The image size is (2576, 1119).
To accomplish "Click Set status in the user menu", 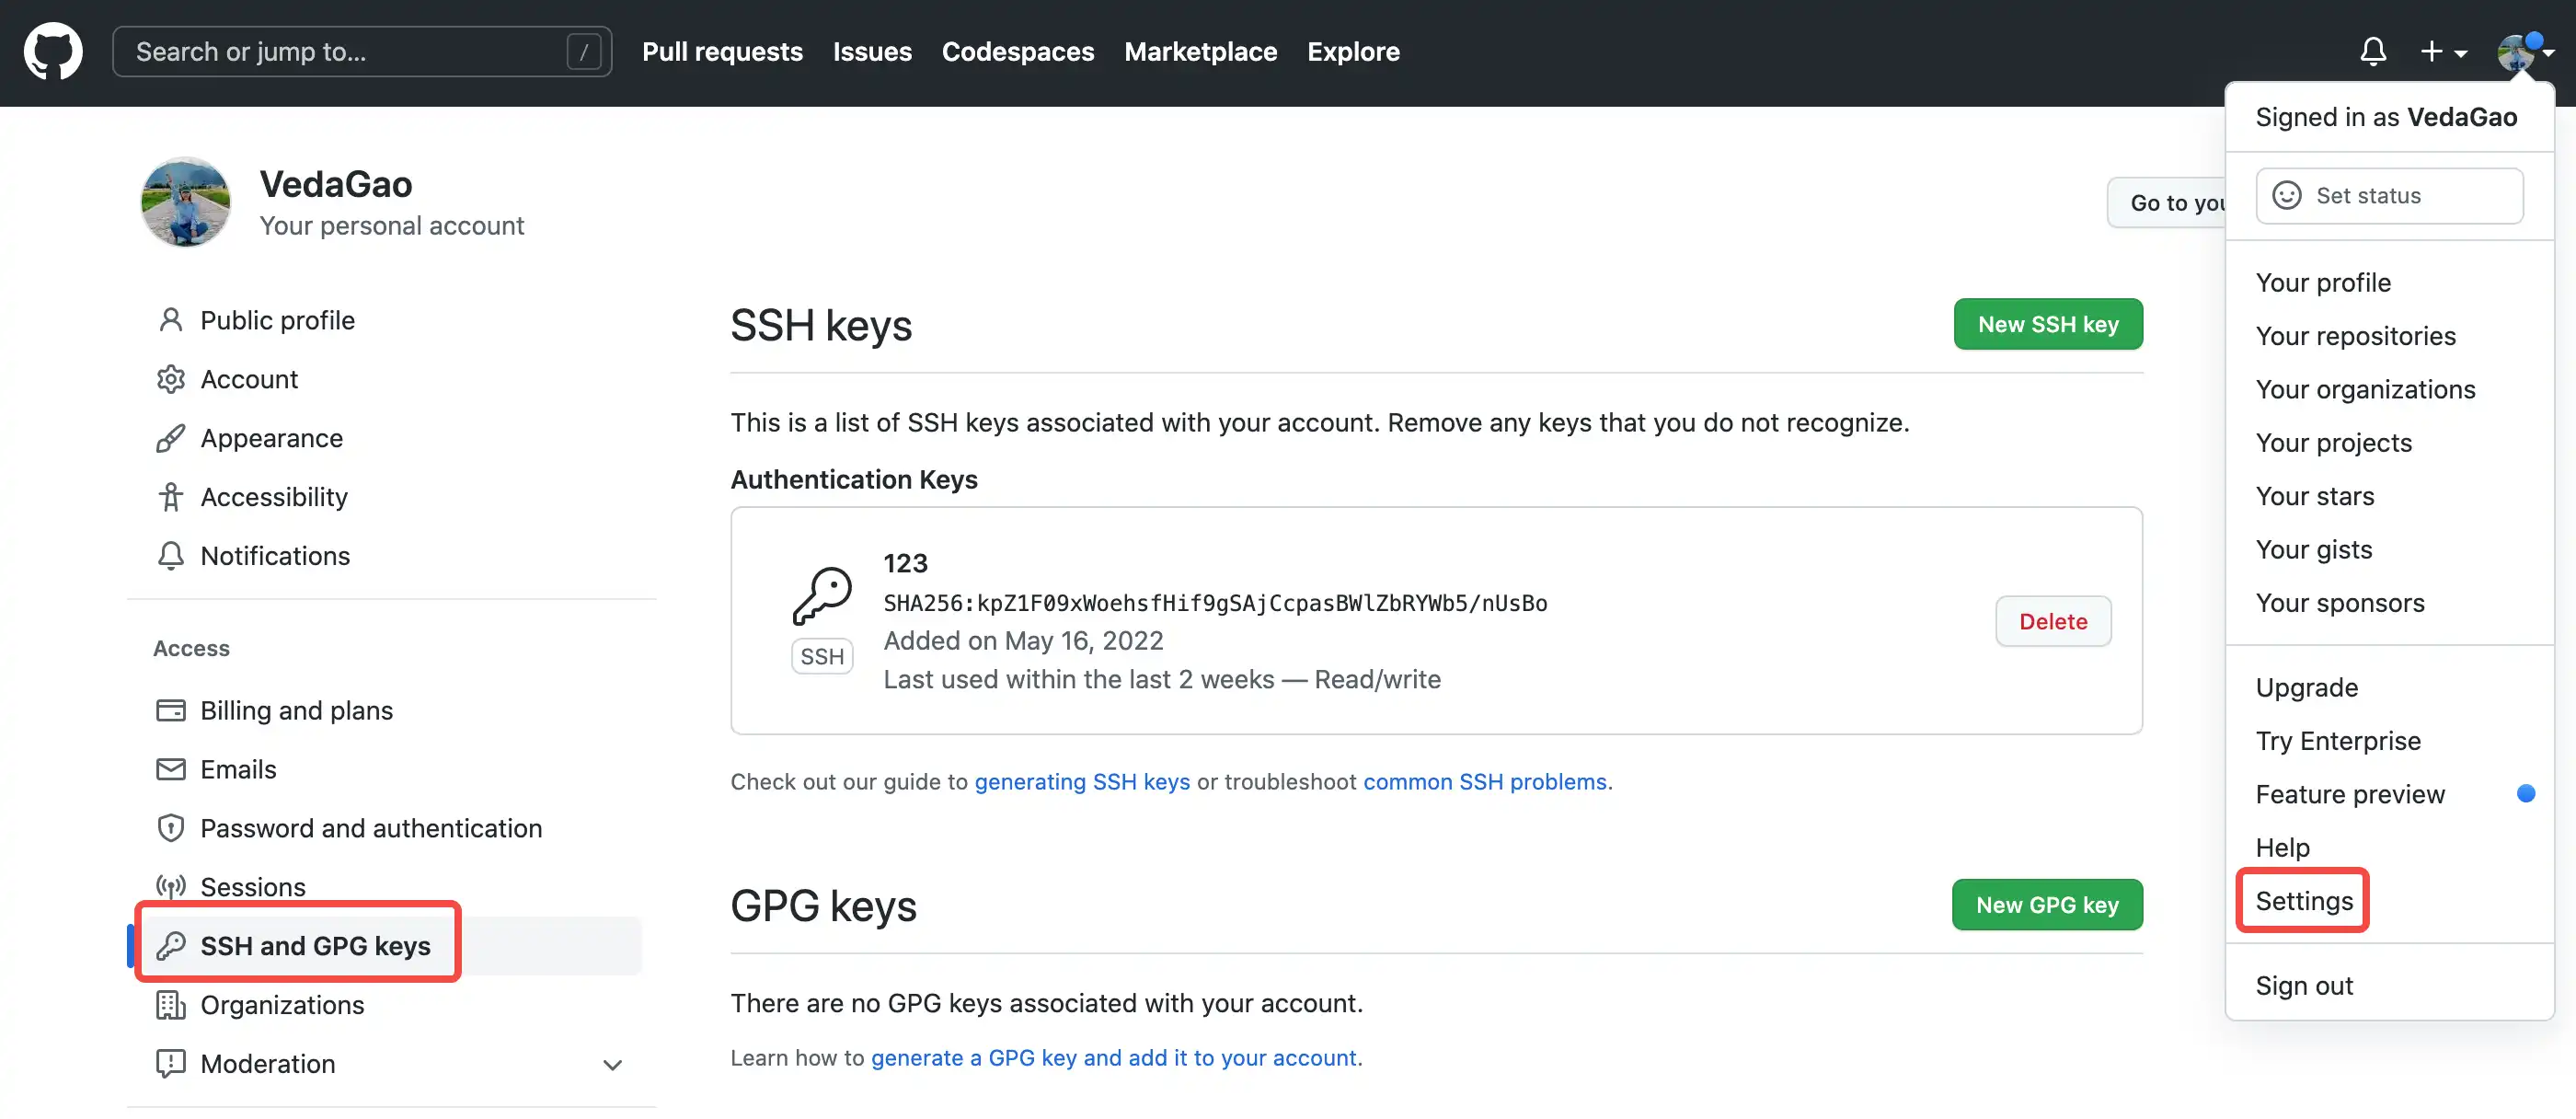I will click(x=2389, y=195).
